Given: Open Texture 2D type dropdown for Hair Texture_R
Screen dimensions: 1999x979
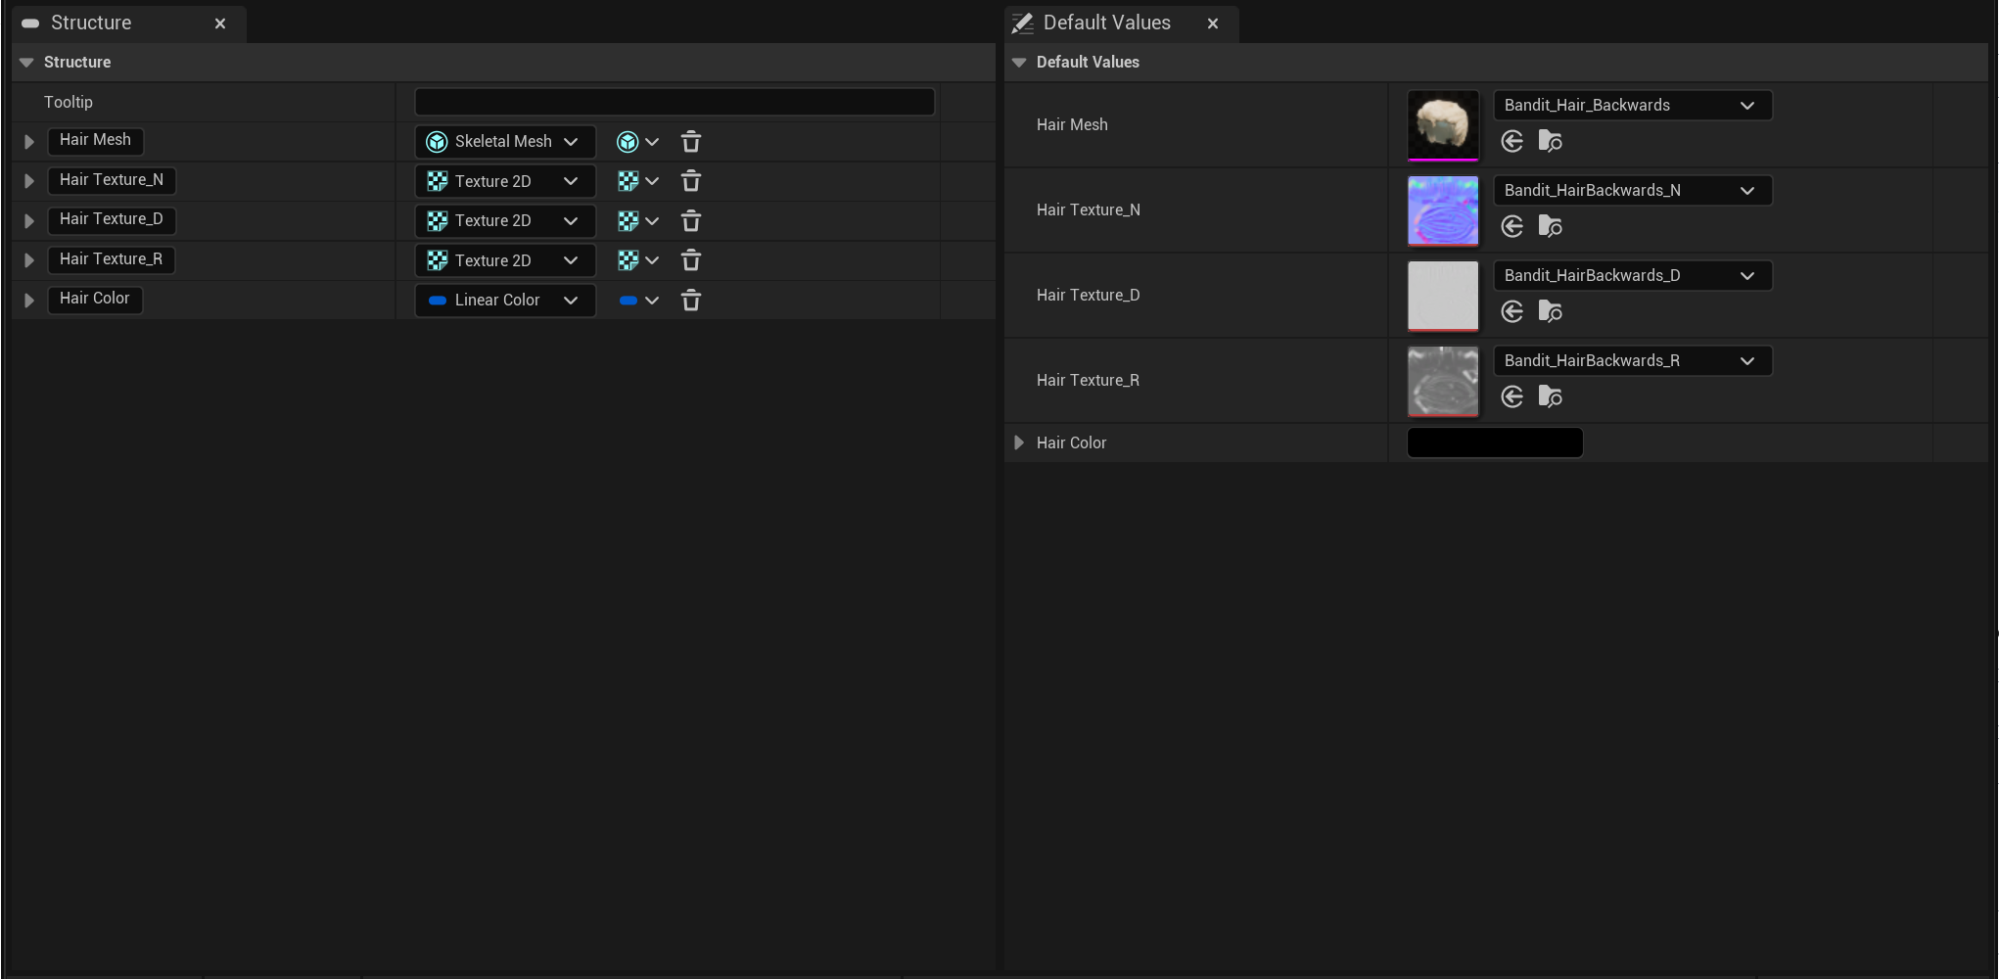Looking at the screenshot, I should (505, 260).
